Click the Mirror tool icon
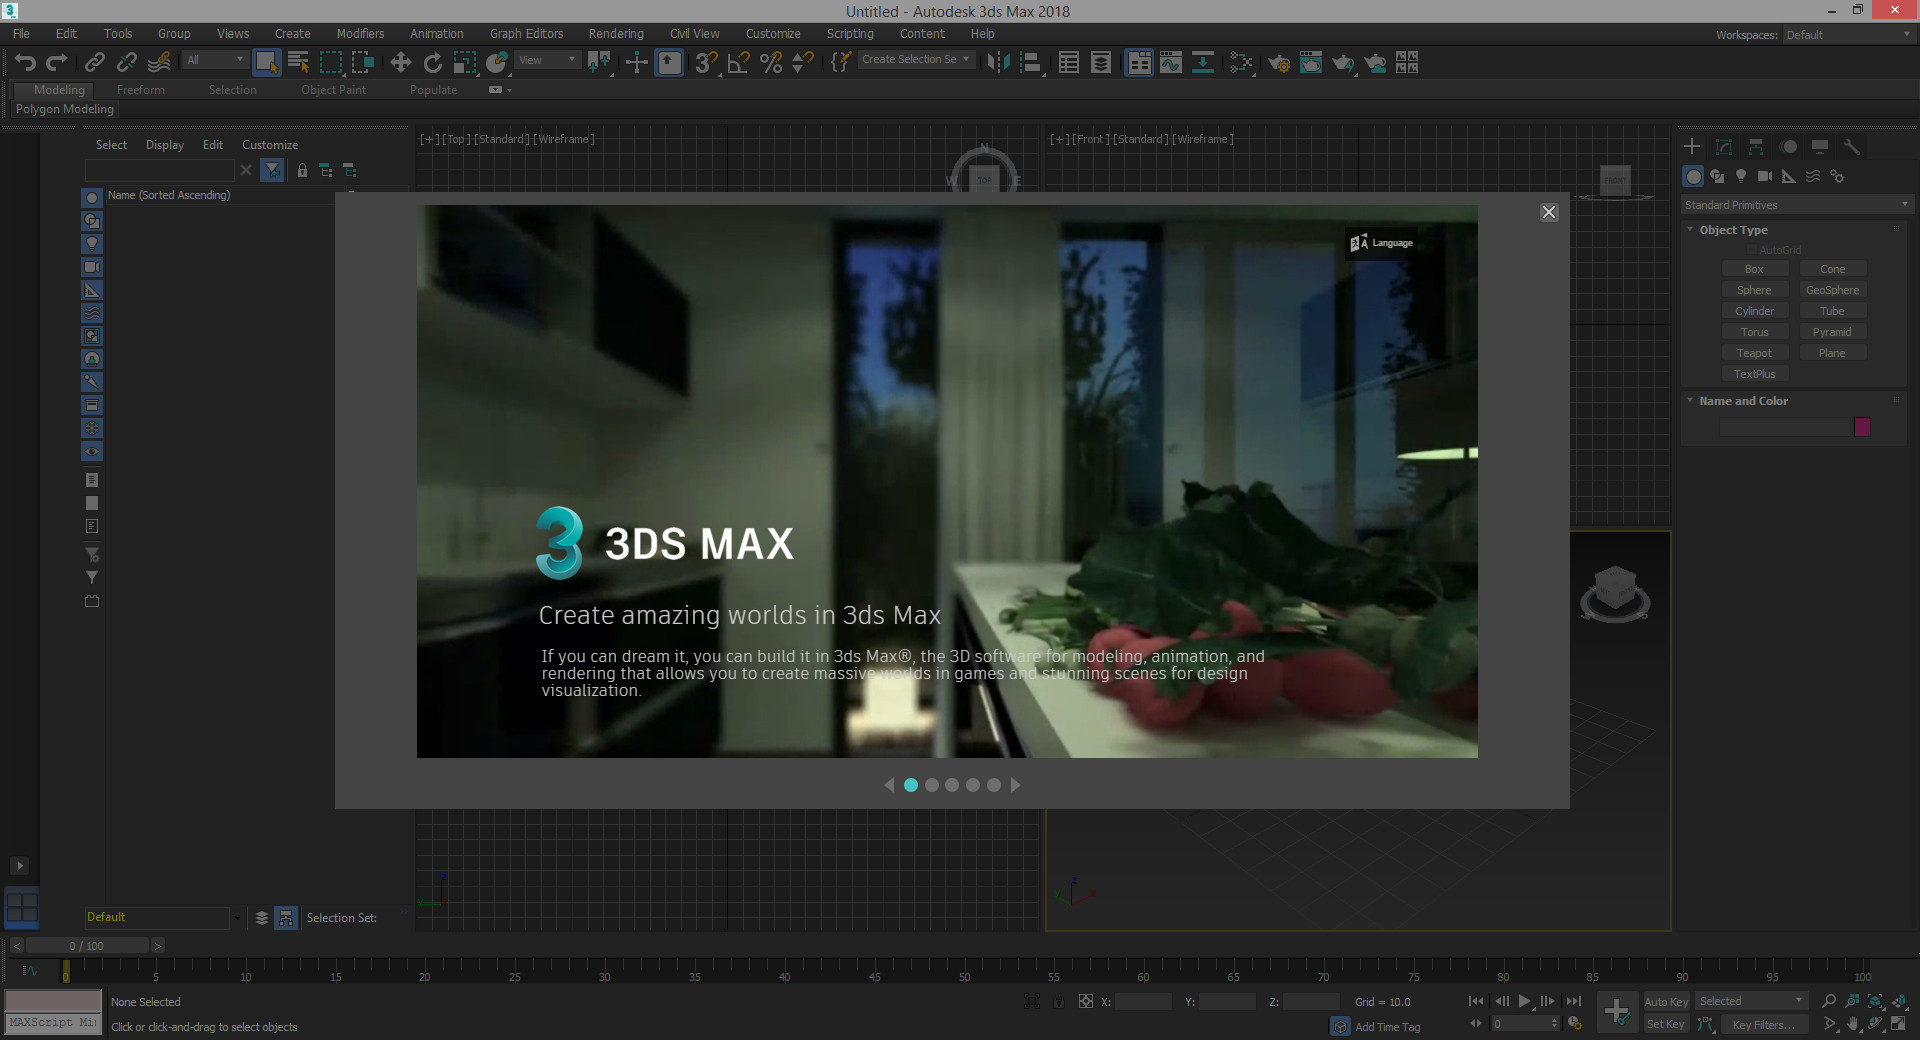Screen dimensions: 1920x1040 point(997,63)
